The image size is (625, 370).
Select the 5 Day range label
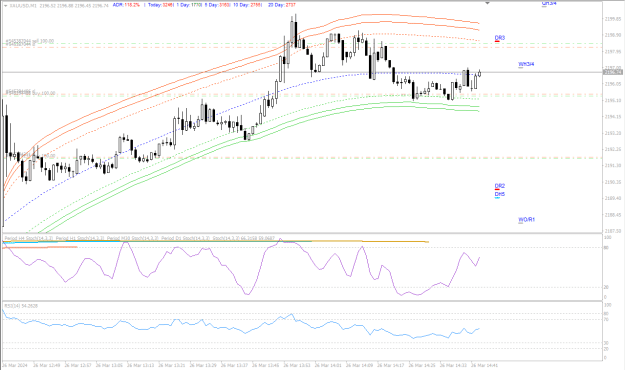[x=217, y=5]
